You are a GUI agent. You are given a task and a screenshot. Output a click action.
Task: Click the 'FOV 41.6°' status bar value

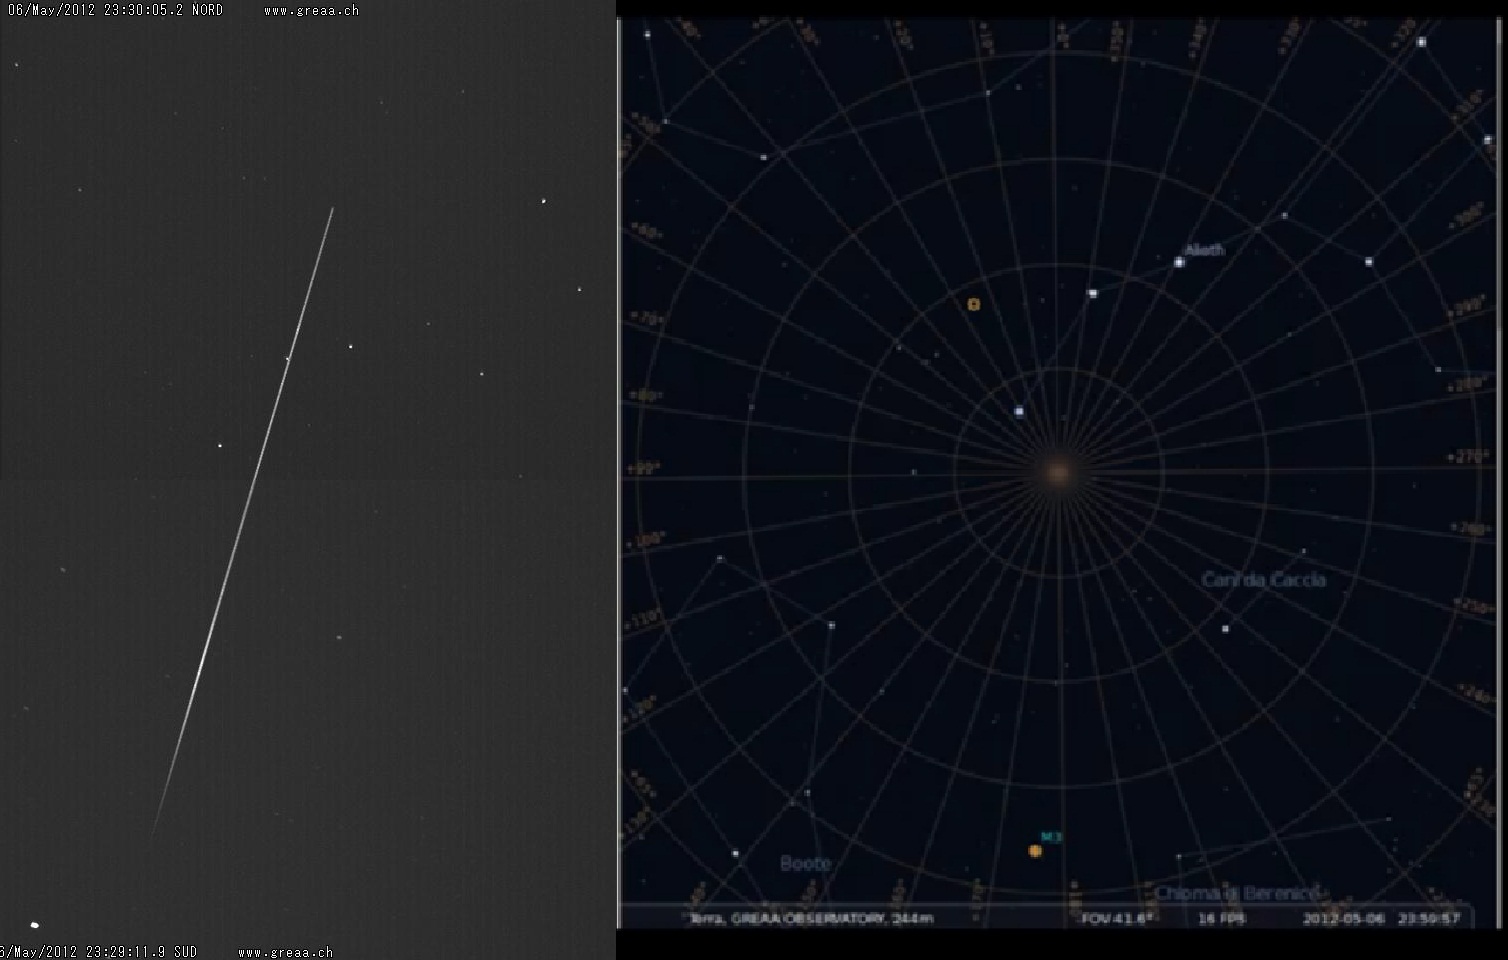[x=1117, y=917]
